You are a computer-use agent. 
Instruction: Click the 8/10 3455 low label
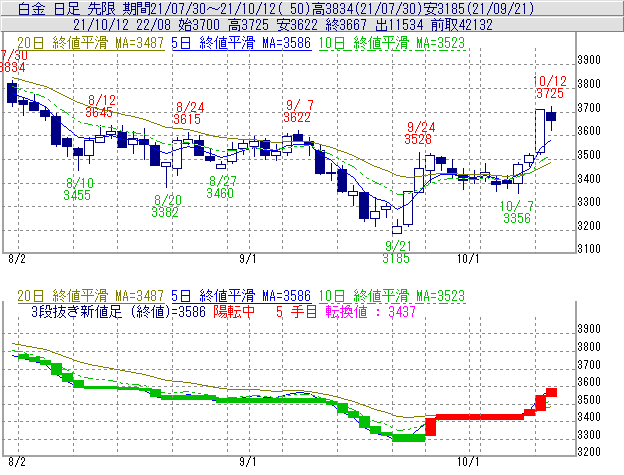pyautogui.click(x=78, y=189)
